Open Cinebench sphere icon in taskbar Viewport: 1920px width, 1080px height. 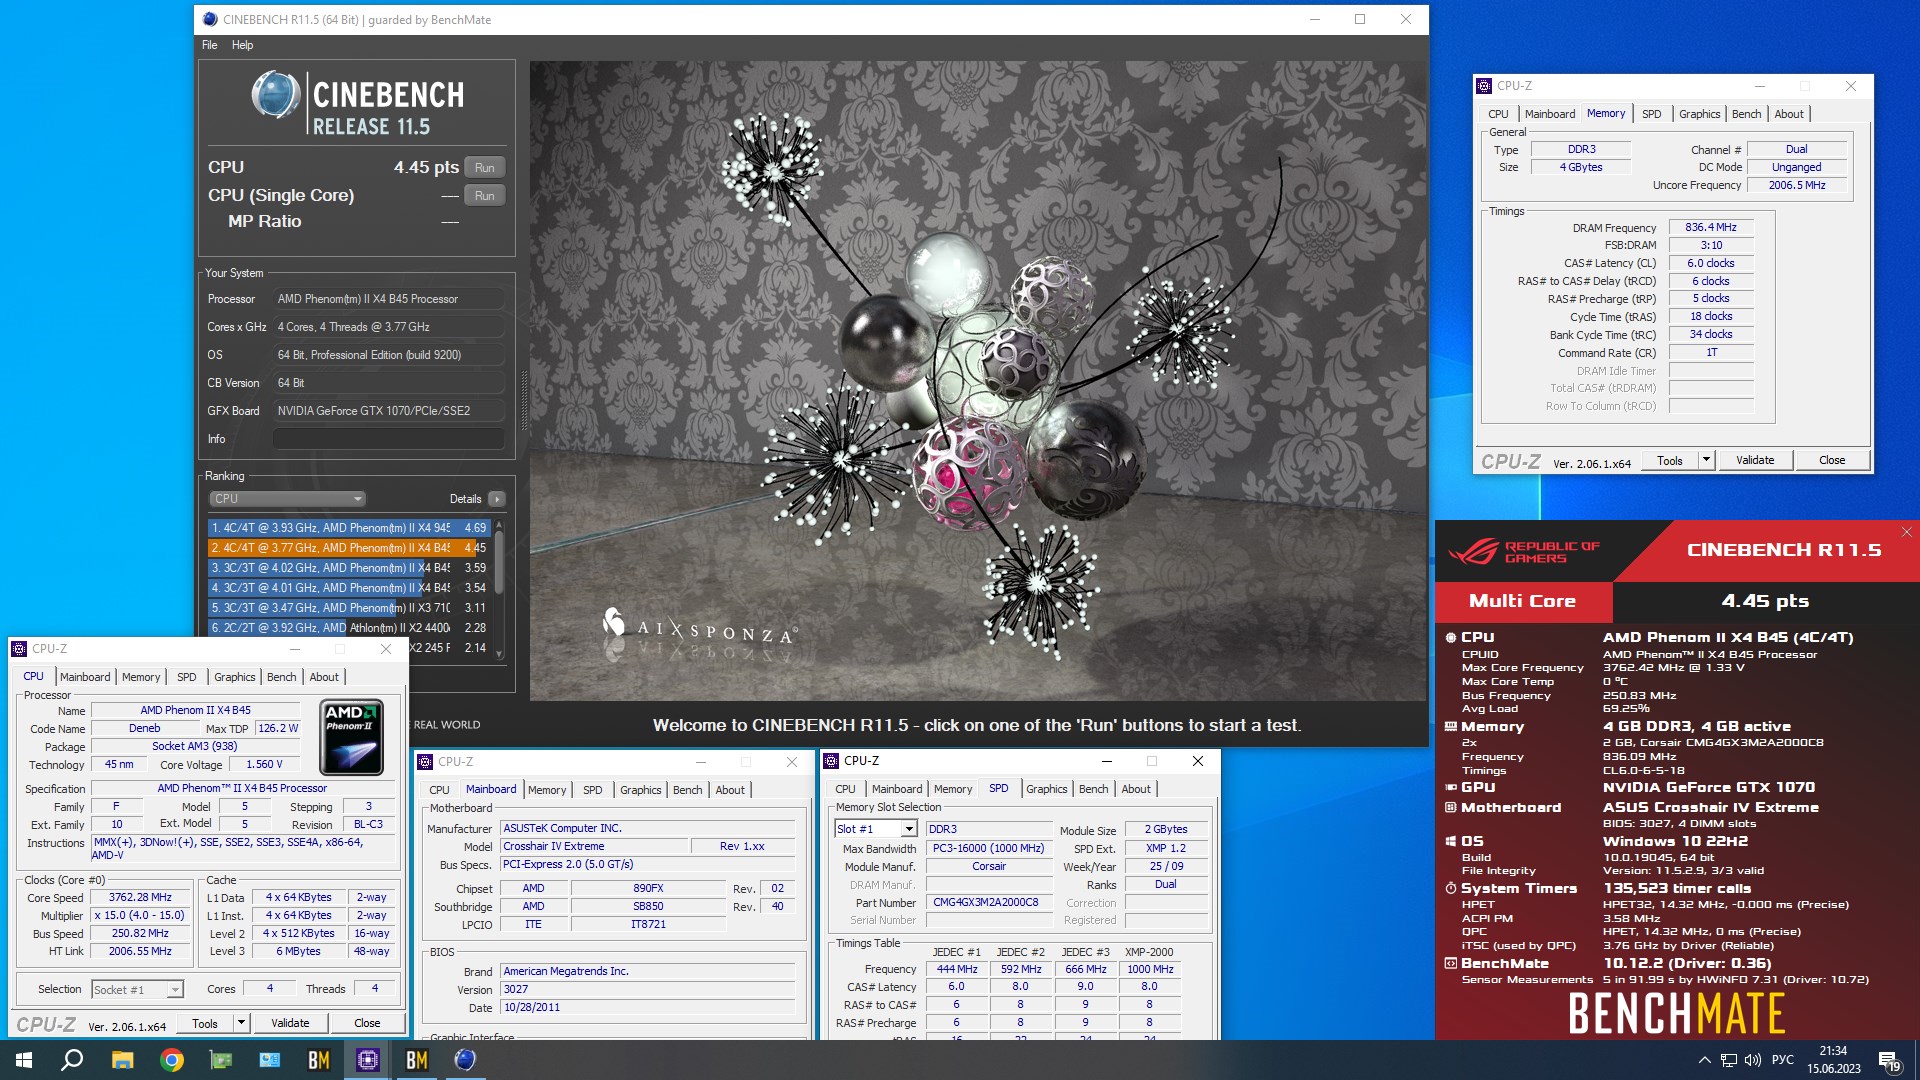(465, 1060)
